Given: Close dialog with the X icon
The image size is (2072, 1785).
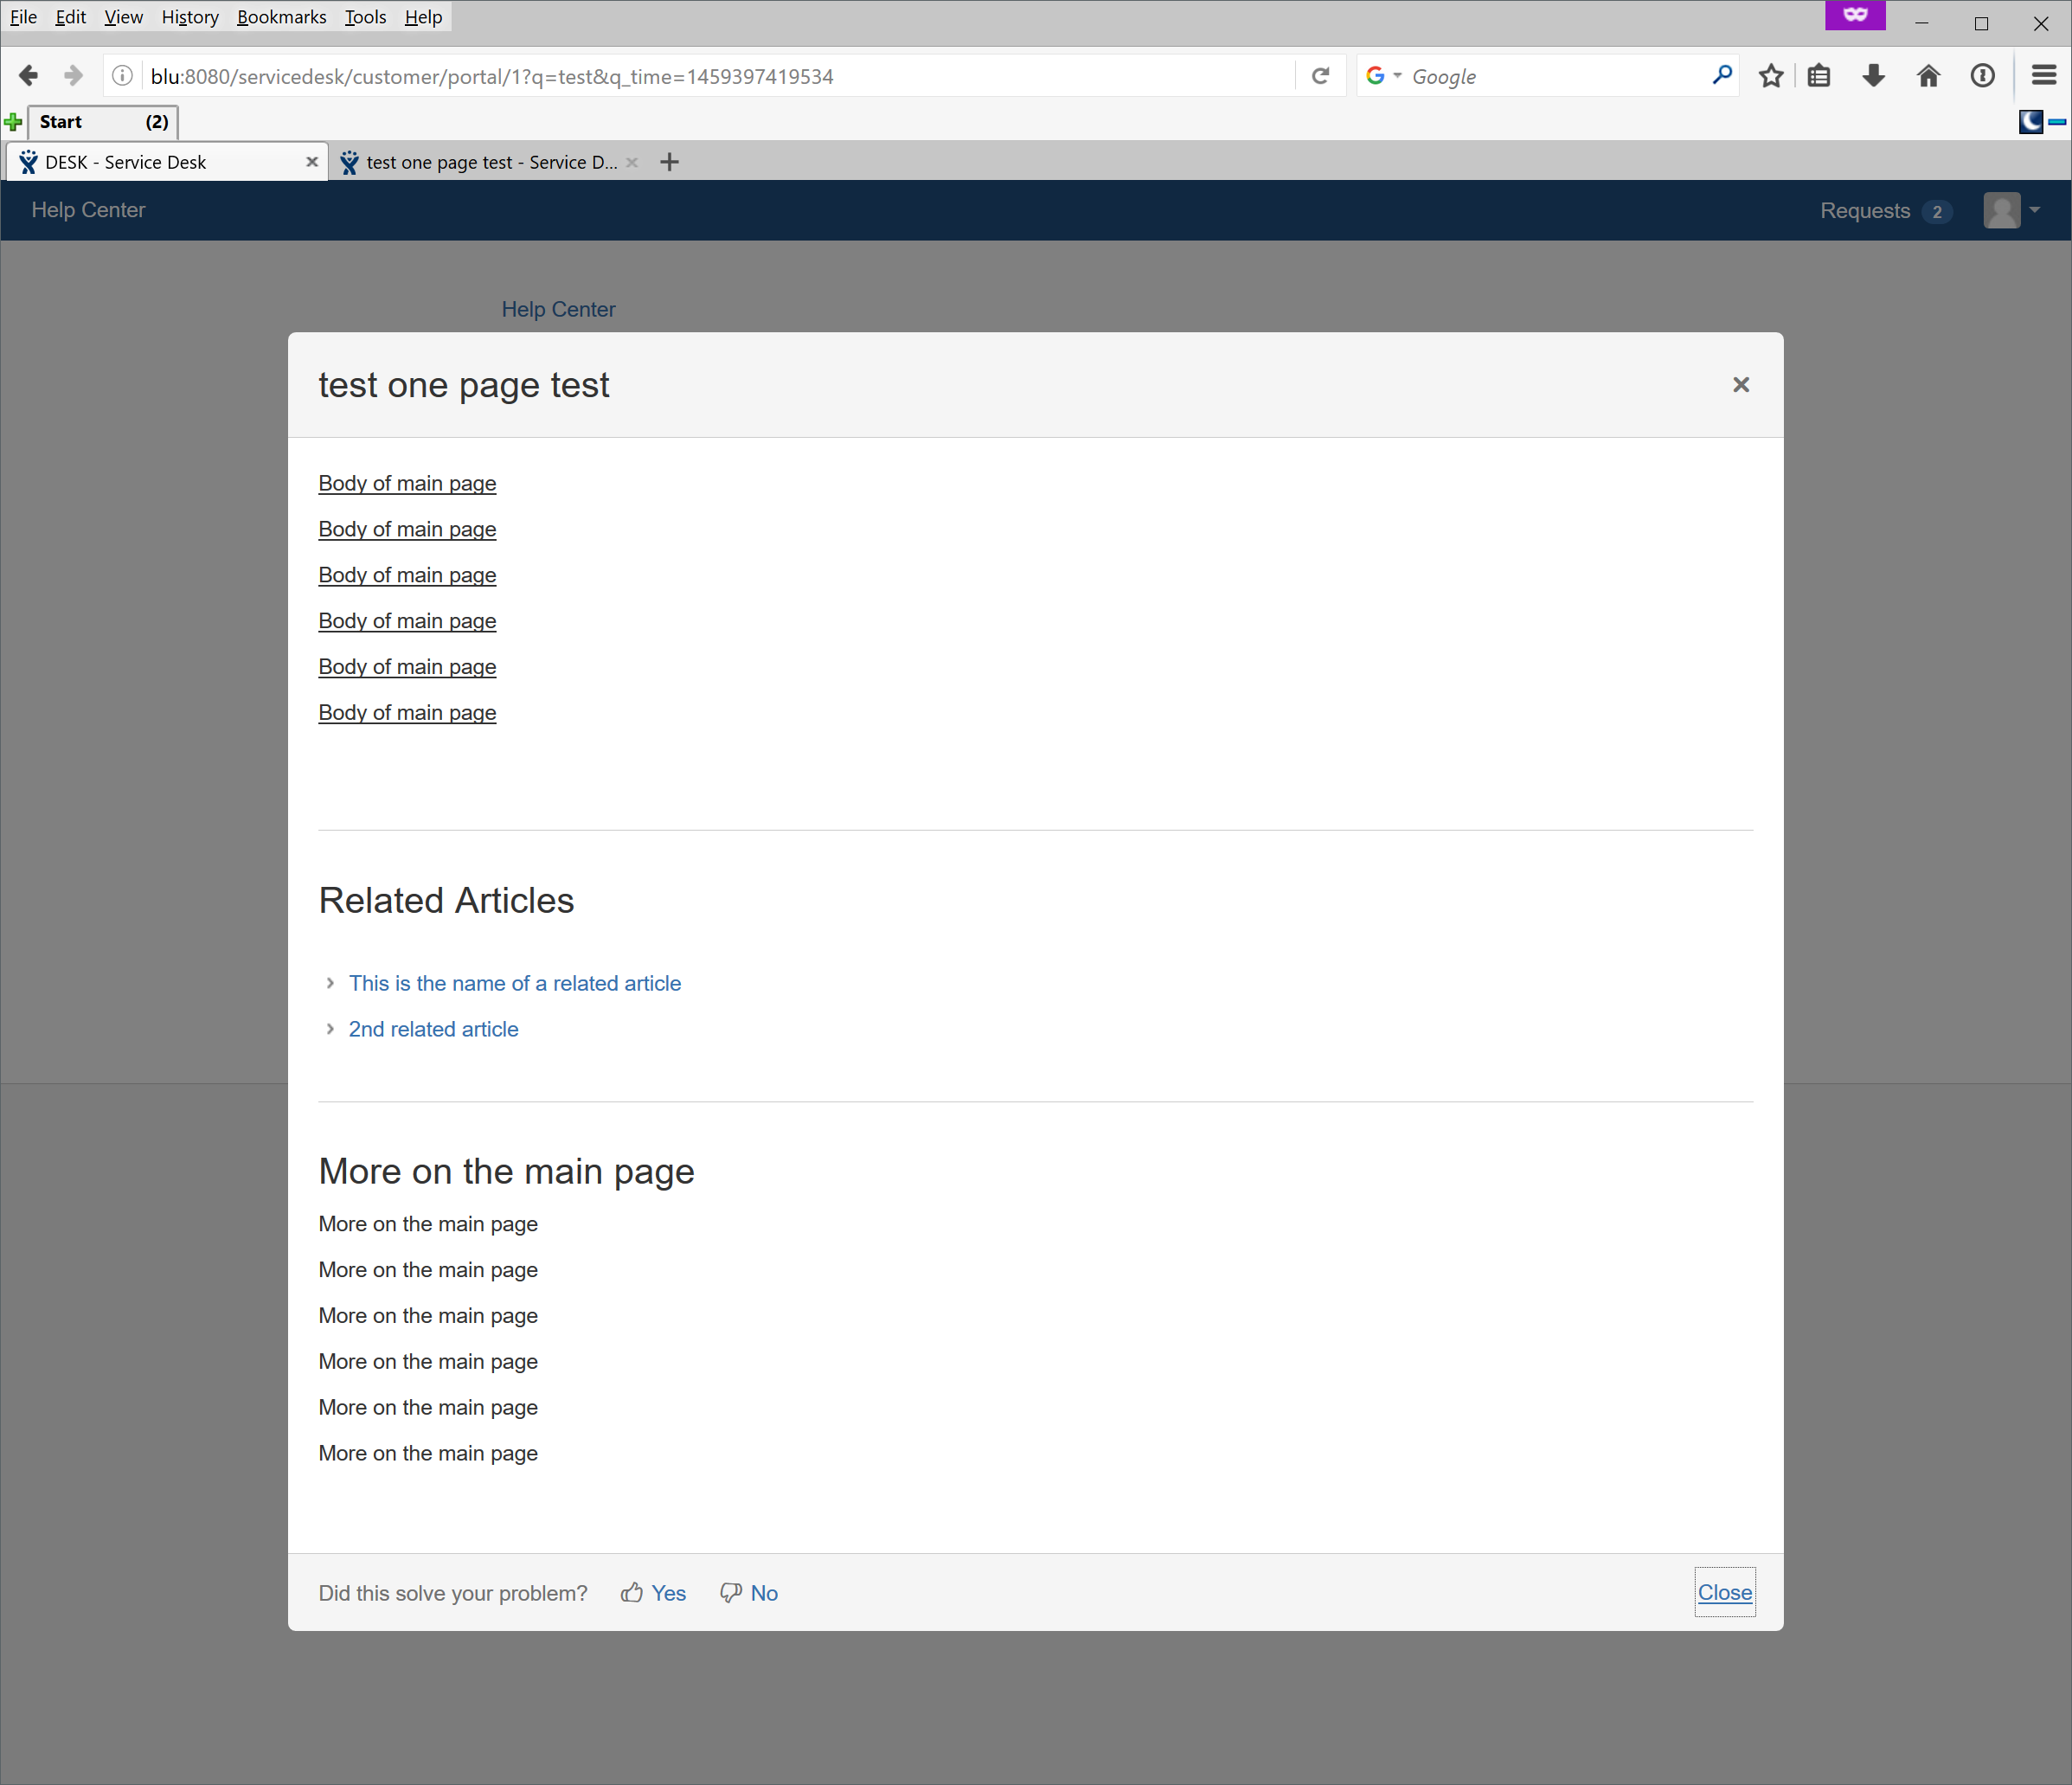Looking at the screenshot, I should click(x=1741, y=385).
